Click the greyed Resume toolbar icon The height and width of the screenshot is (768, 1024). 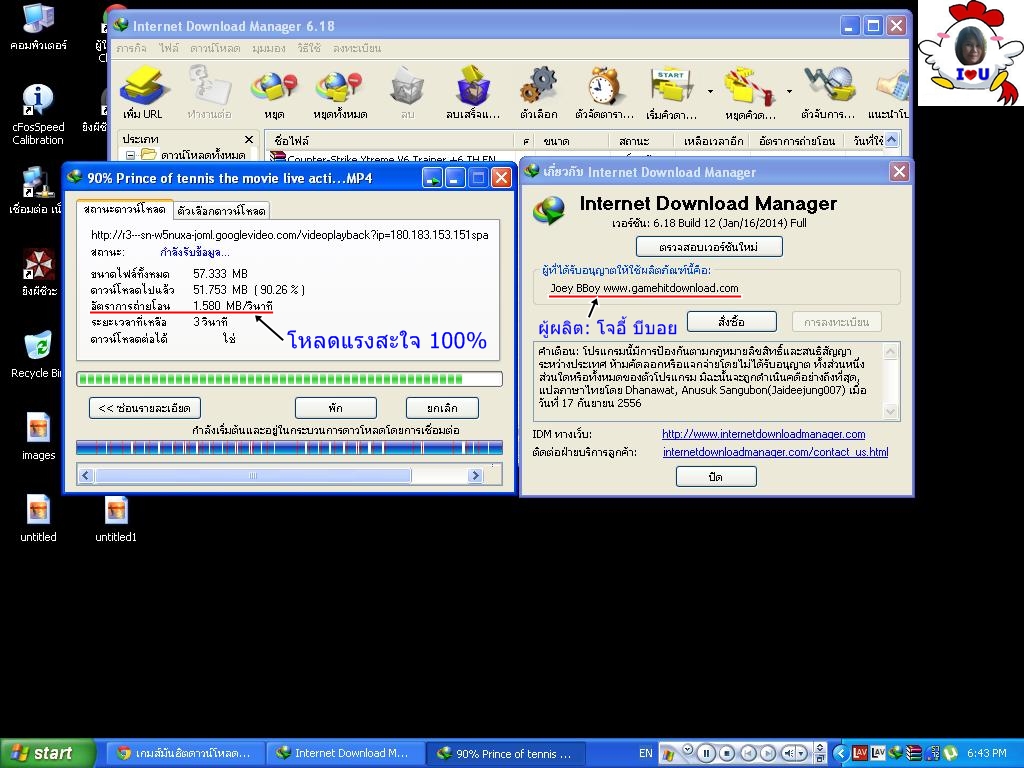click(x=209, y=92)
